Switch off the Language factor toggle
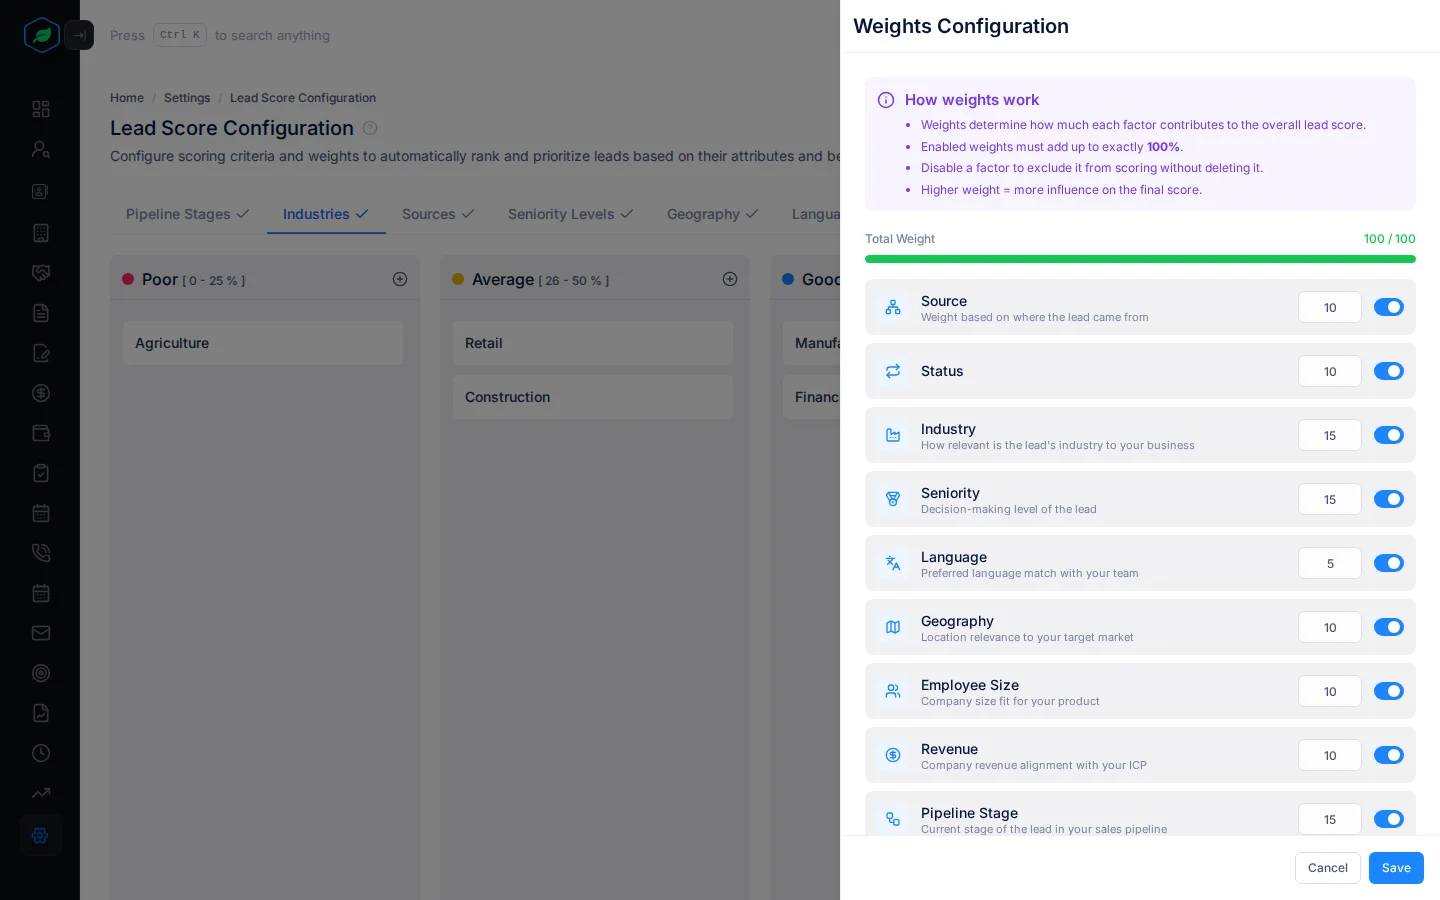 [1389, 563]
